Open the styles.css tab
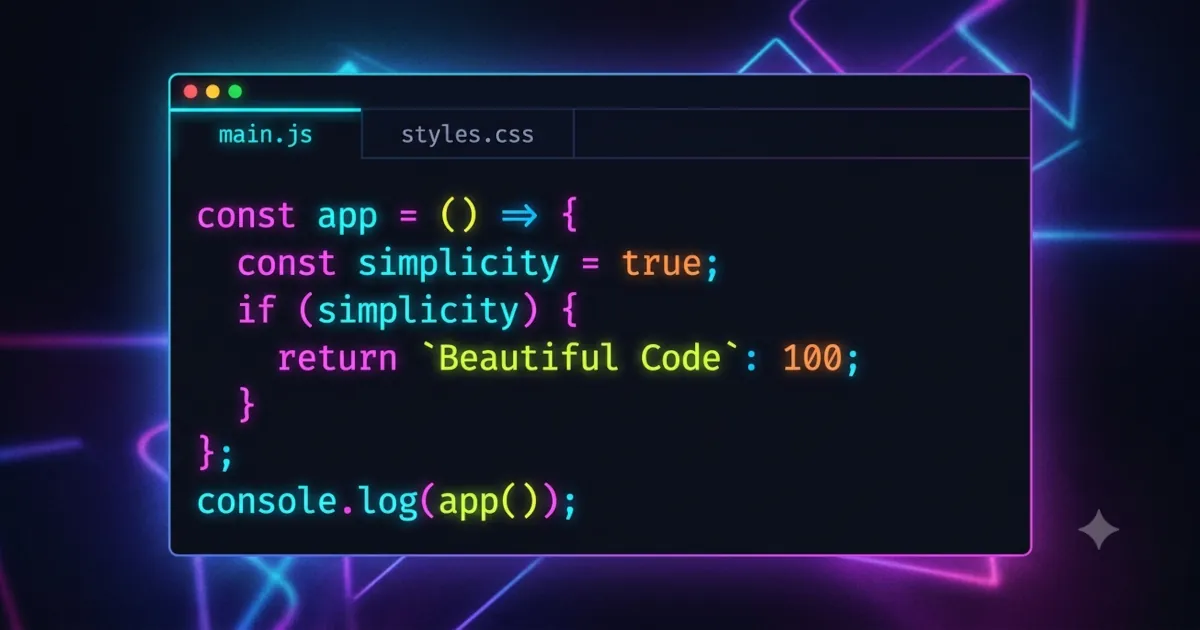 click(467, 134)
